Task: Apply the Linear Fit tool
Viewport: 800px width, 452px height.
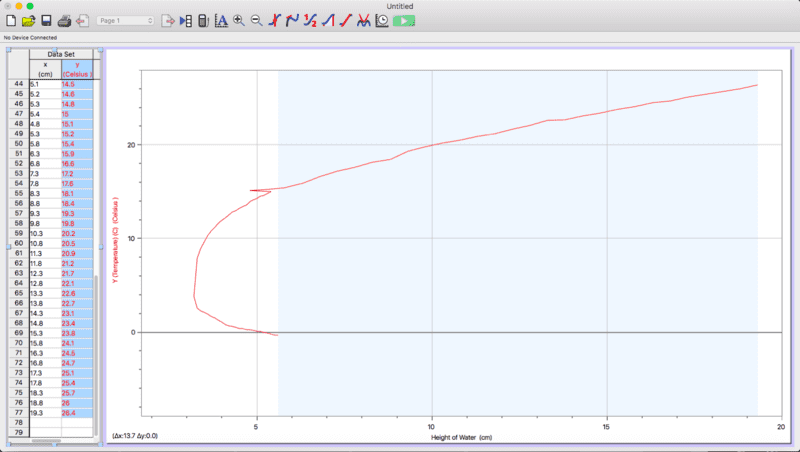Action: pyautogui.click(x=346, y=20)
